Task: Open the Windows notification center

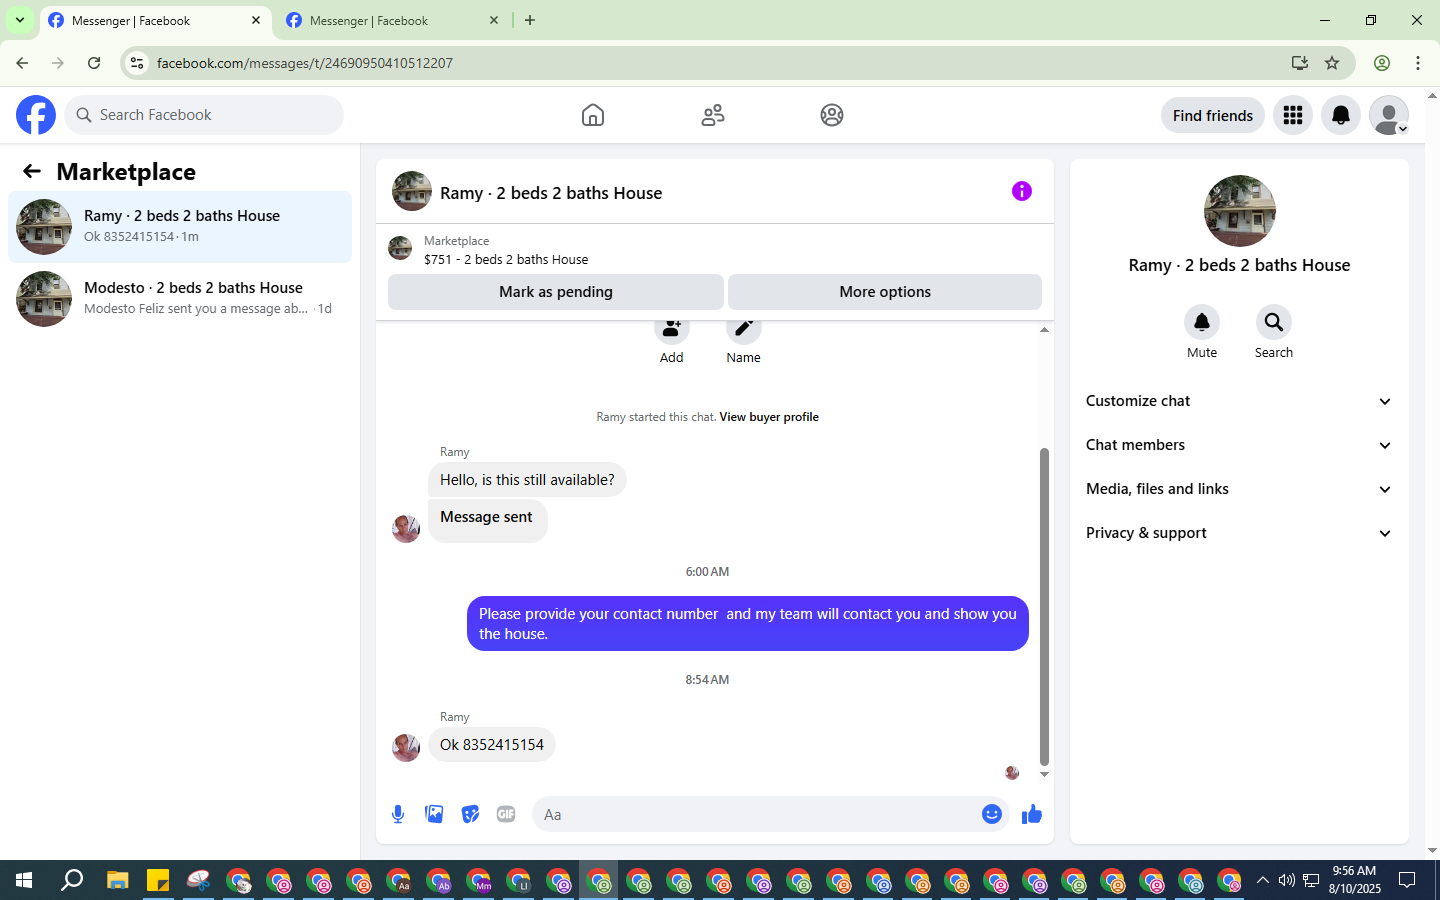Action: [1407, 880]
